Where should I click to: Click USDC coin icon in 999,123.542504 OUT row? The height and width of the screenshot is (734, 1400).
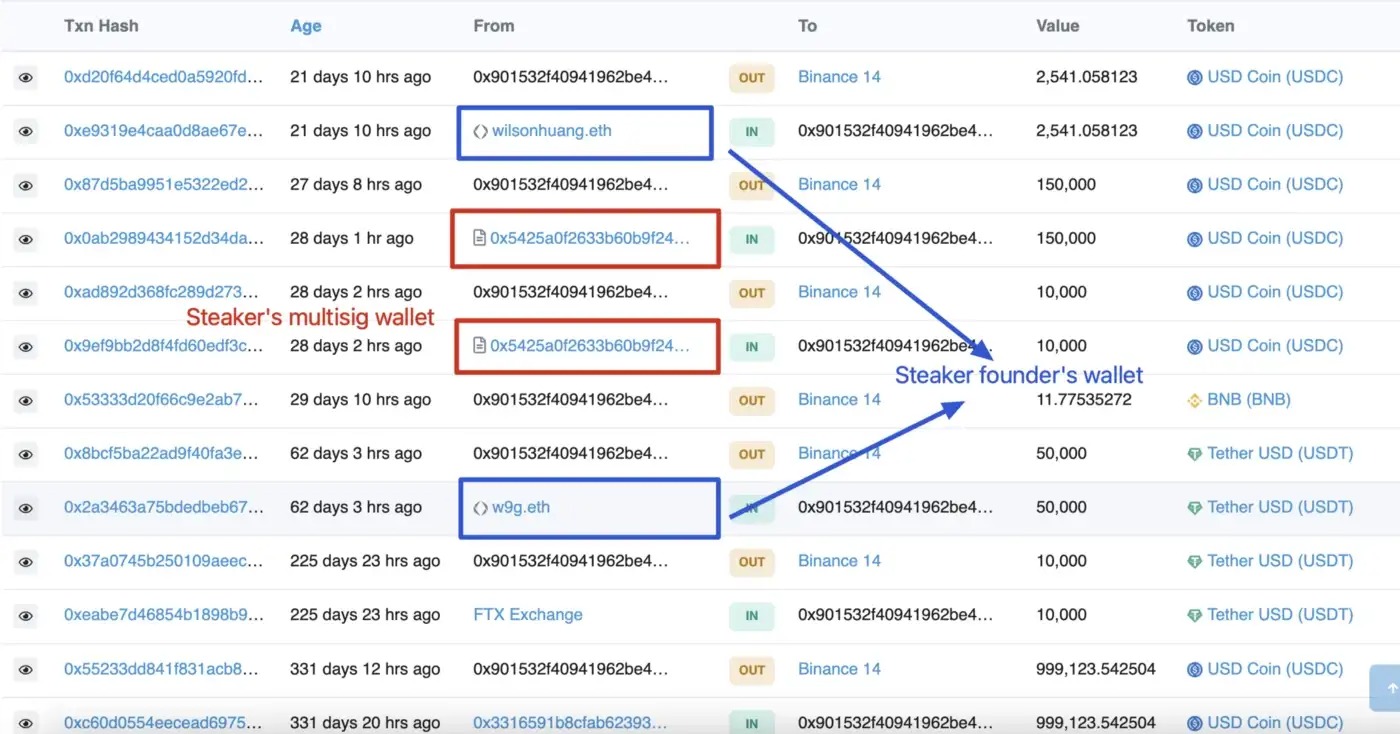click(x=1194, y=670)
